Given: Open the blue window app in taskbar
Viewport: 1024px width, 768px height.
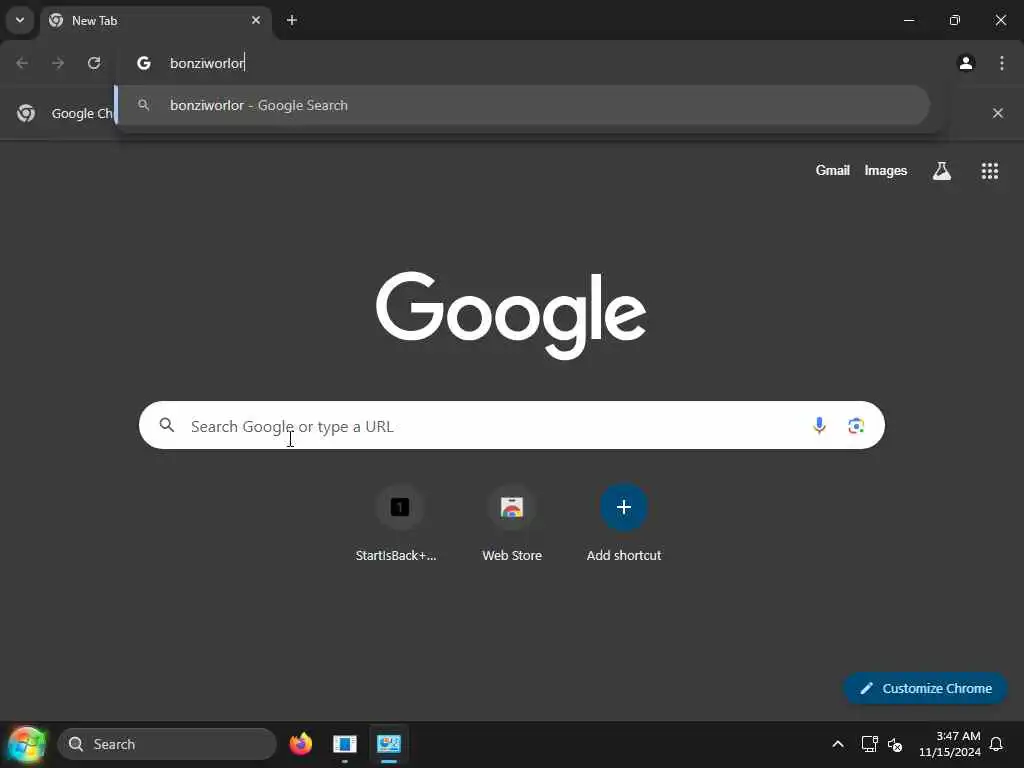Looking at the screenshot, I should point(345,744).
